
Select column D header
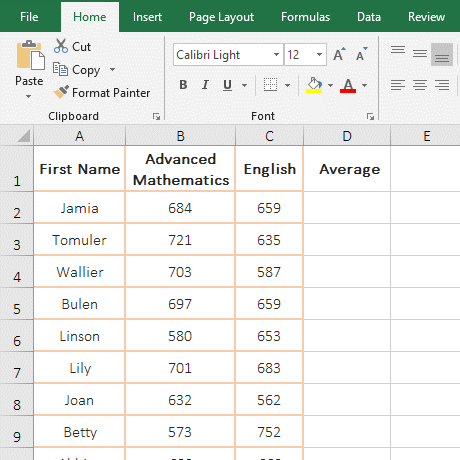click(347, 136)
